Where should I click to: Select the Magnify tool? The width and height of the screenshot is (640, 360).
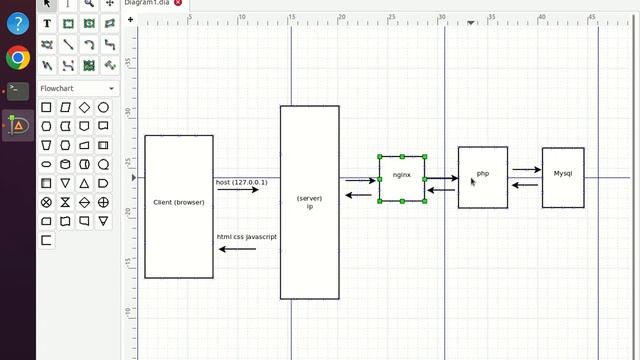pos(89,4)
